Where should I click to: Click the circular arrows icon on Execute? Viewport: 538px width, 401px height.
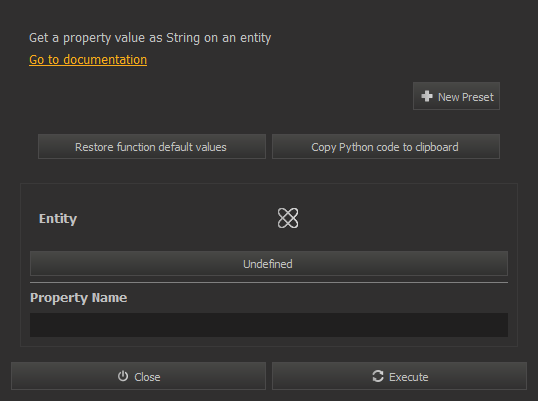click(378, 376)
